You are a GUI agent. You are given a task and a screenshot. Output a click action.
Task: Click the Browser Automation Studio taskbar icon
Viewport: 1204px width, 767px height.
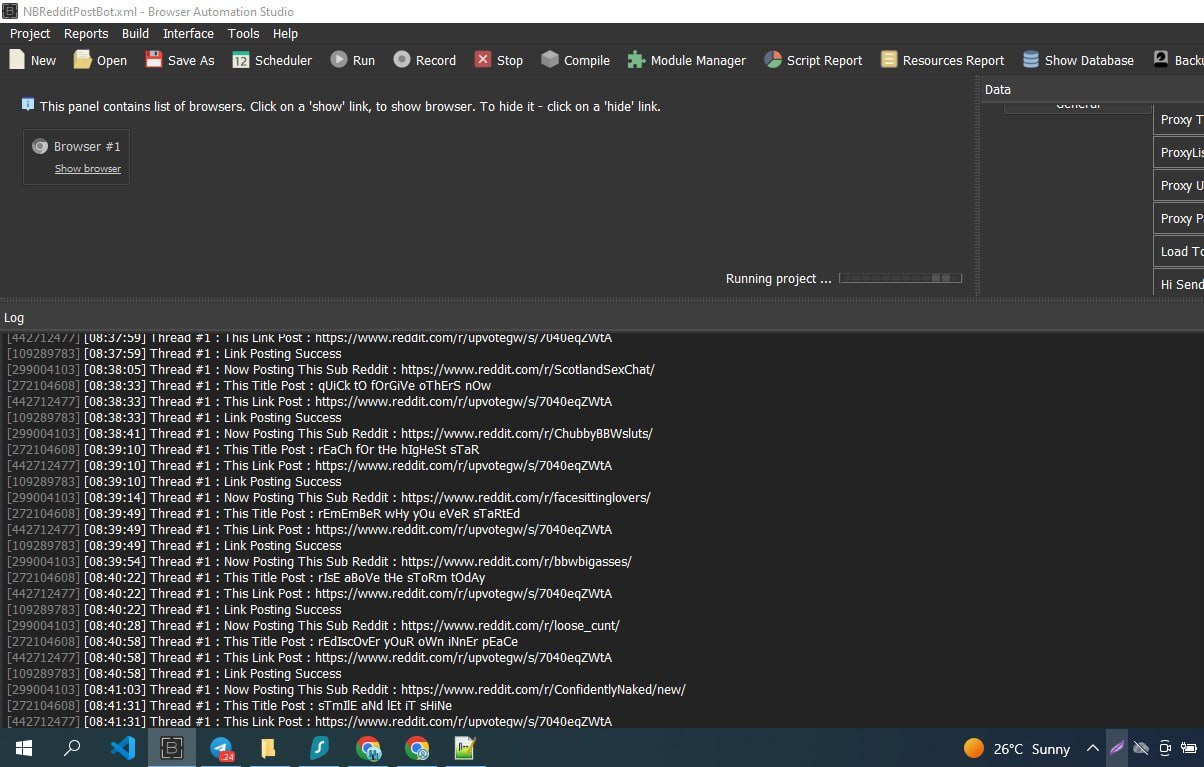coord(171,748)
